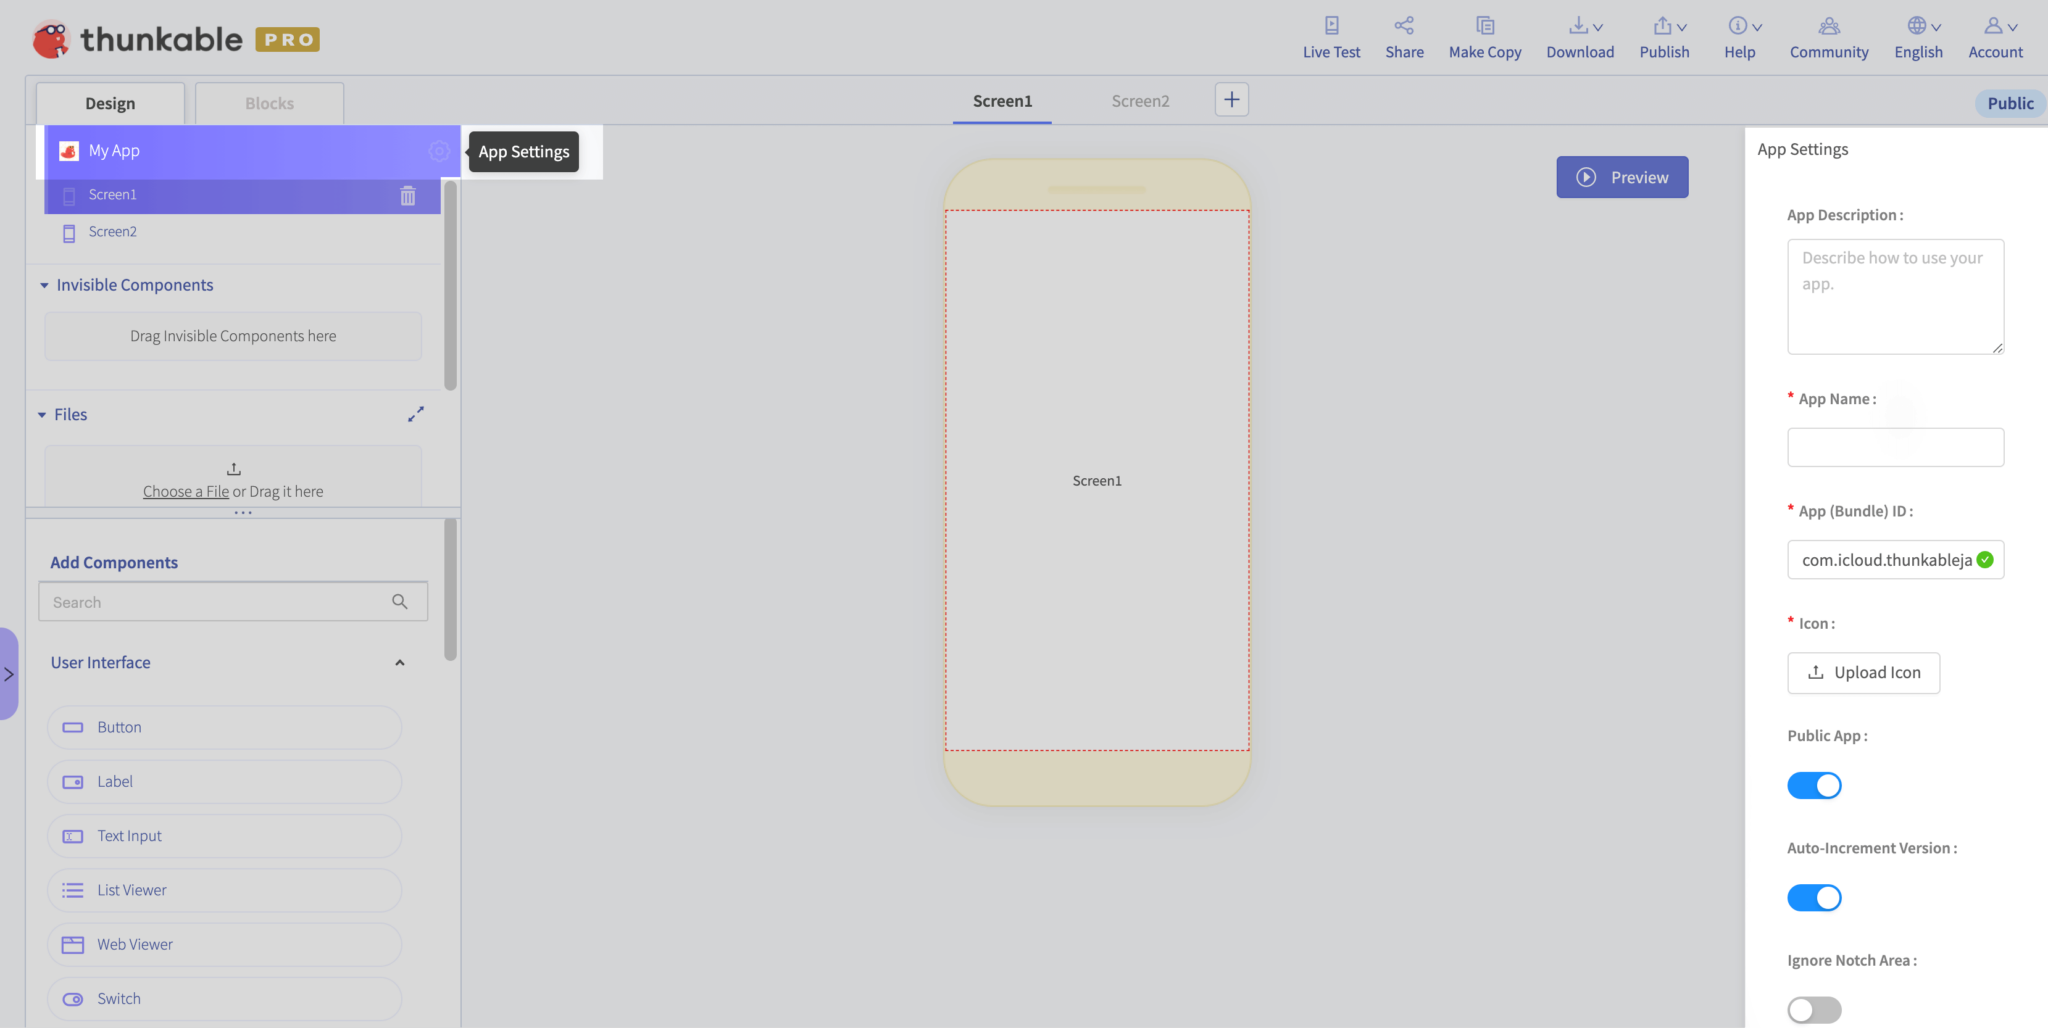
Task: Click Make Copy icon
Action: (x=1485, y=26)
